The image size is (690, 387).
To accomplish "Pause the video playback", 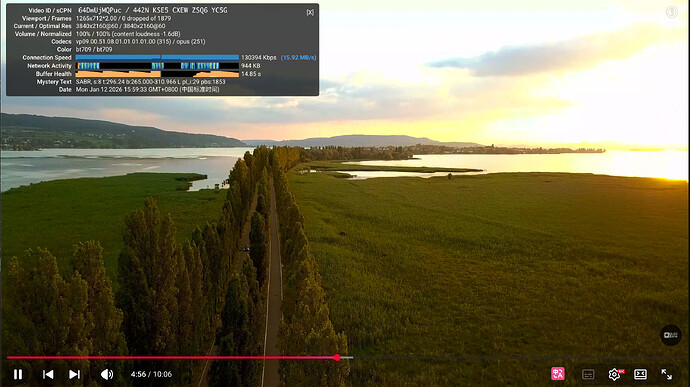I will point(18,374).
